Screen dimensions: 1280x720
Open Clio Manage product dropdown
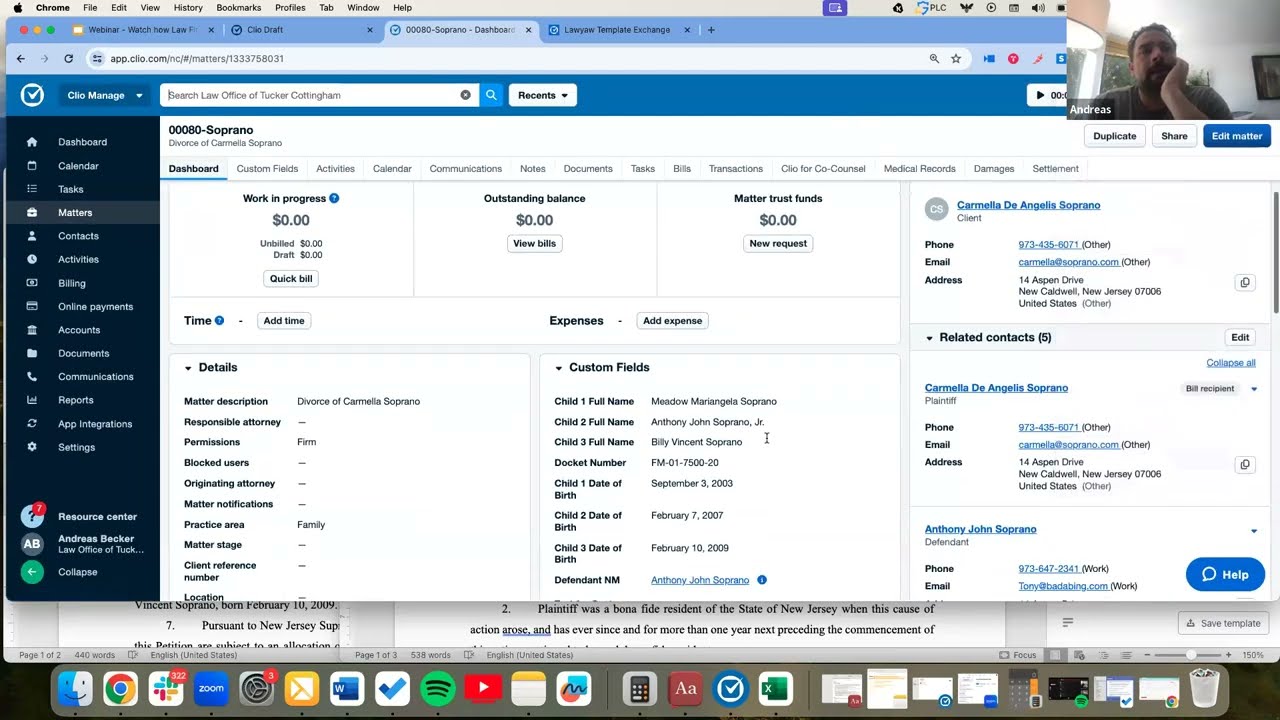pos(105,95)
